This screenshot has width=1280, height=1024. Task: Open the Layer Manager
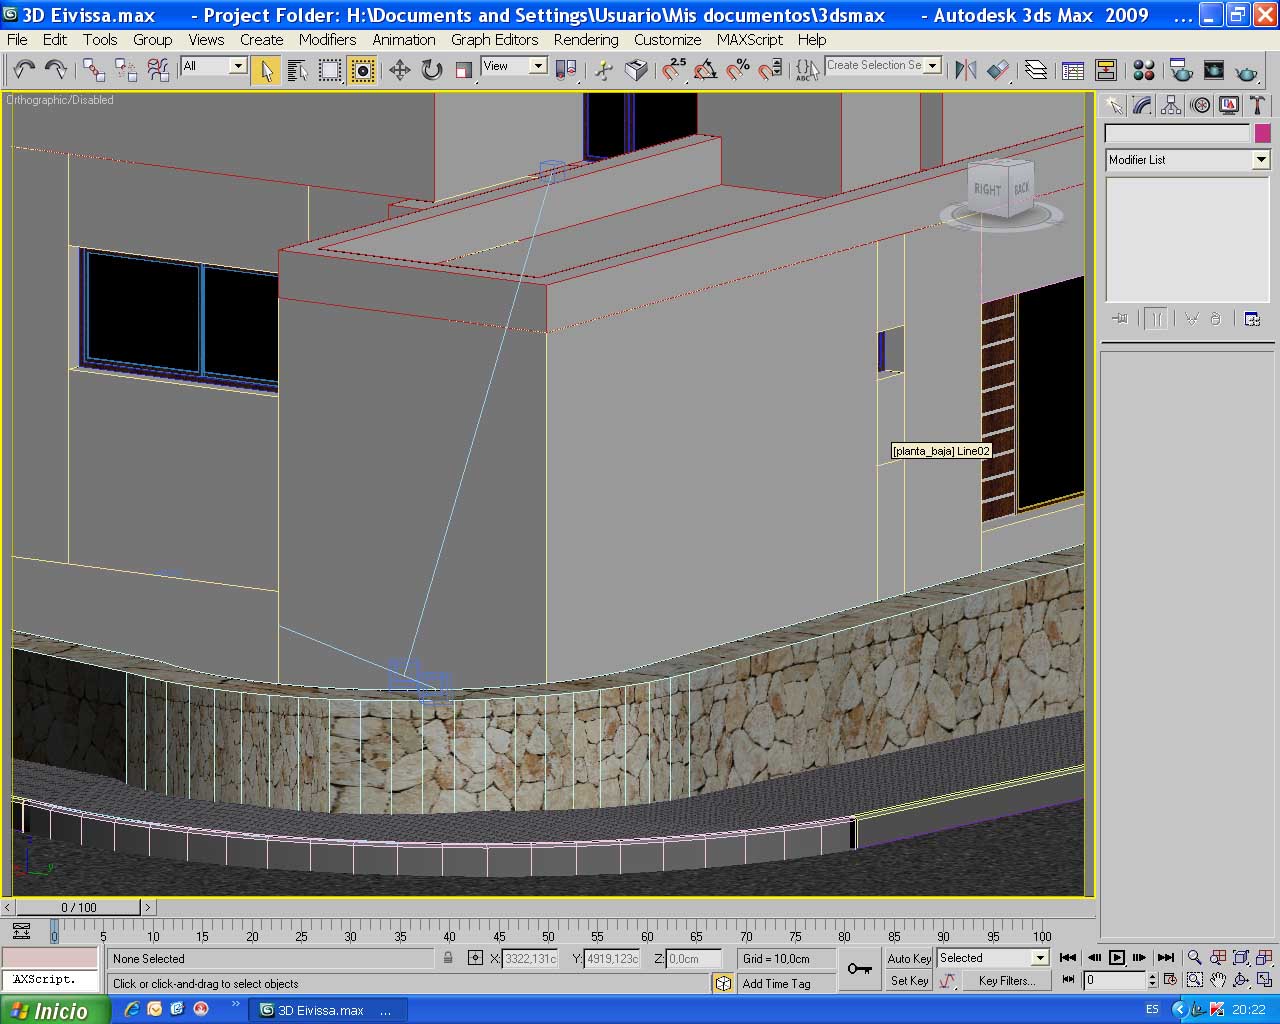pos(1036,69)
